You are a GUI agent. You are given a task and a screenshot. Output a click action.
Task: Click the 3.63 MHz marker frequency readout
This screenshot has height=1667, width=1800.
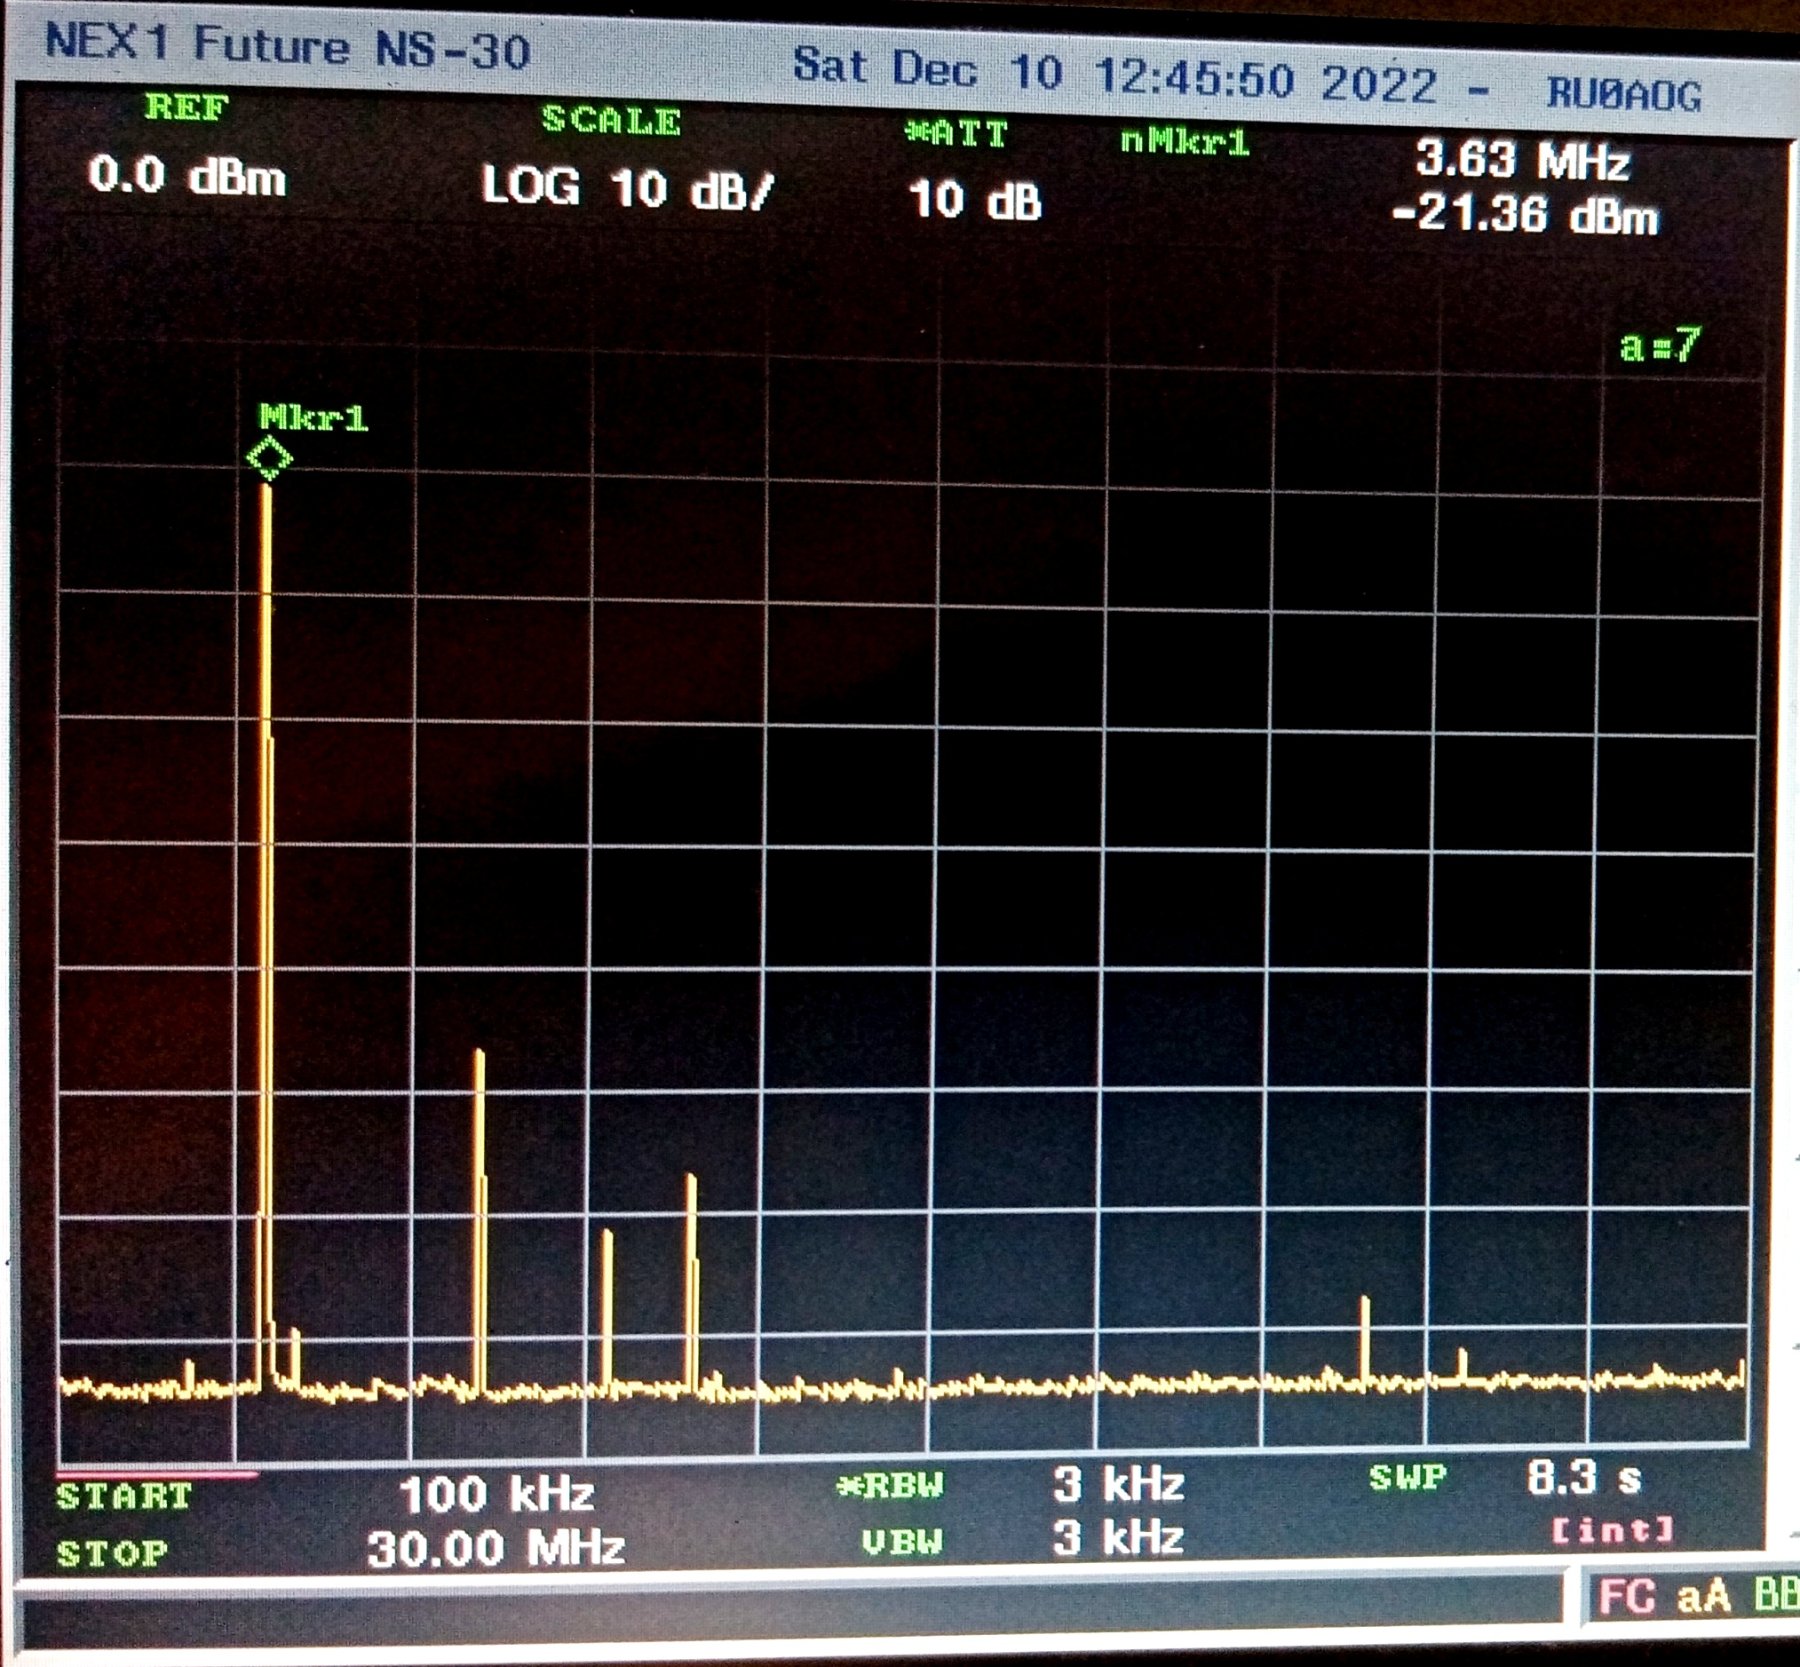point(1523,160)
